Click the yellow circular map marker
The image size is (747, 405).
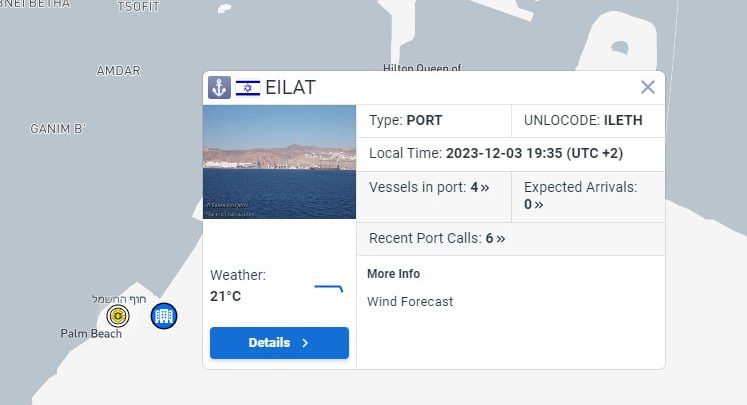click(x=118, y=316)
